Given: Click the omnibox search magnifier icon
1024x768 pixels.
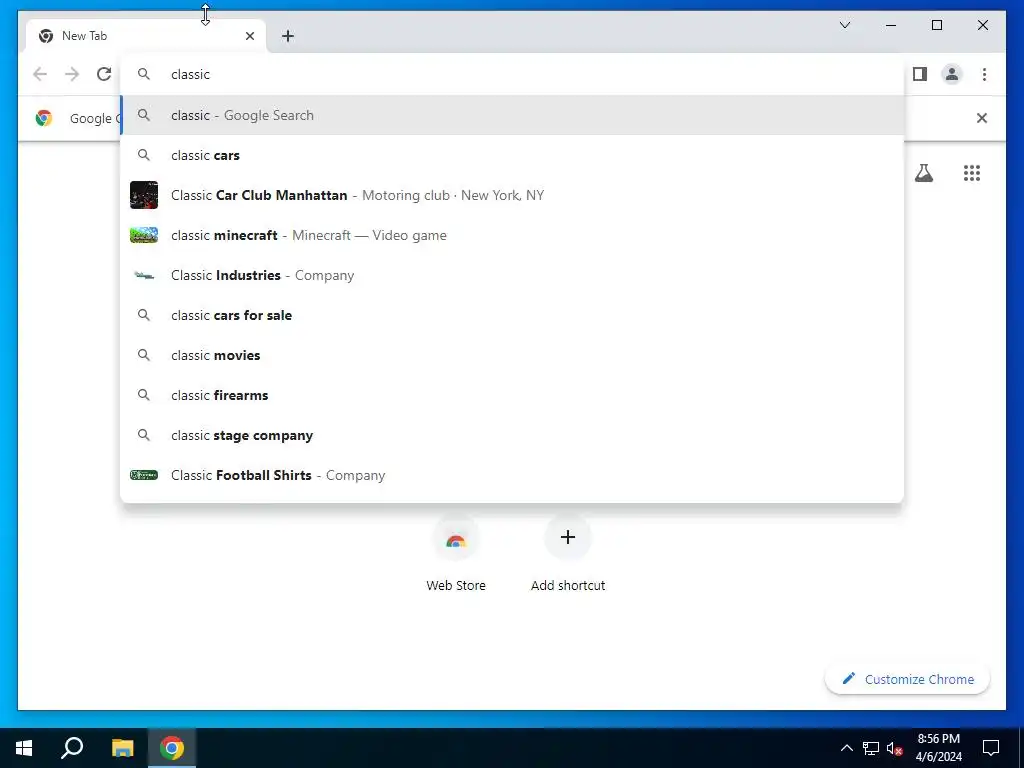Looking at the screenshot, I should (x=144, y=74).
